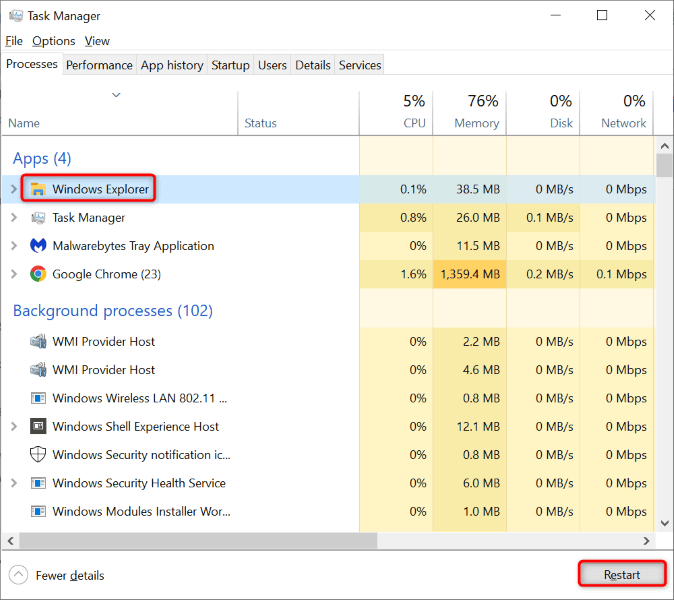This screenshot has width=674, height=600.
Task: Click the Windows Security notification shield icon
Action: click(38, 455)
